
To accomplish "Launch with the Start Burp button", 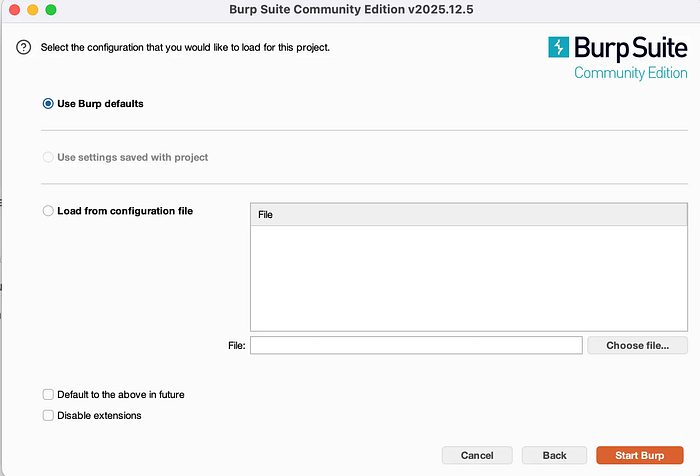I will [640, 455].
